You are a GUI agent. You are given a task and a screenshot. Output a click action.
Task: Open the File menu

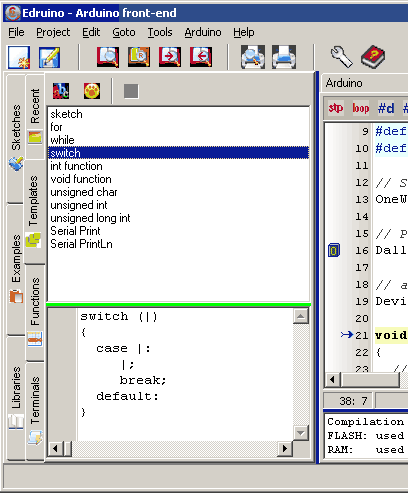pos(16,32)
